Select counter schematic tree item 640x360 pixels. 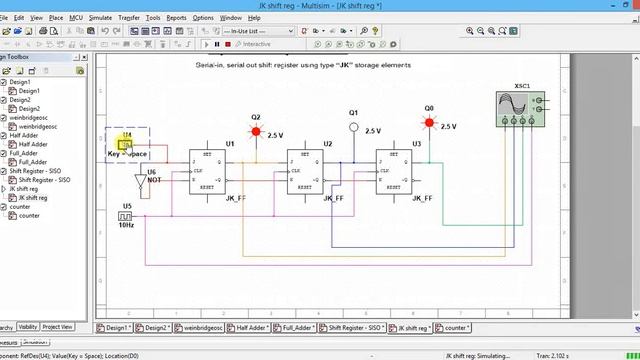[29, 216]
